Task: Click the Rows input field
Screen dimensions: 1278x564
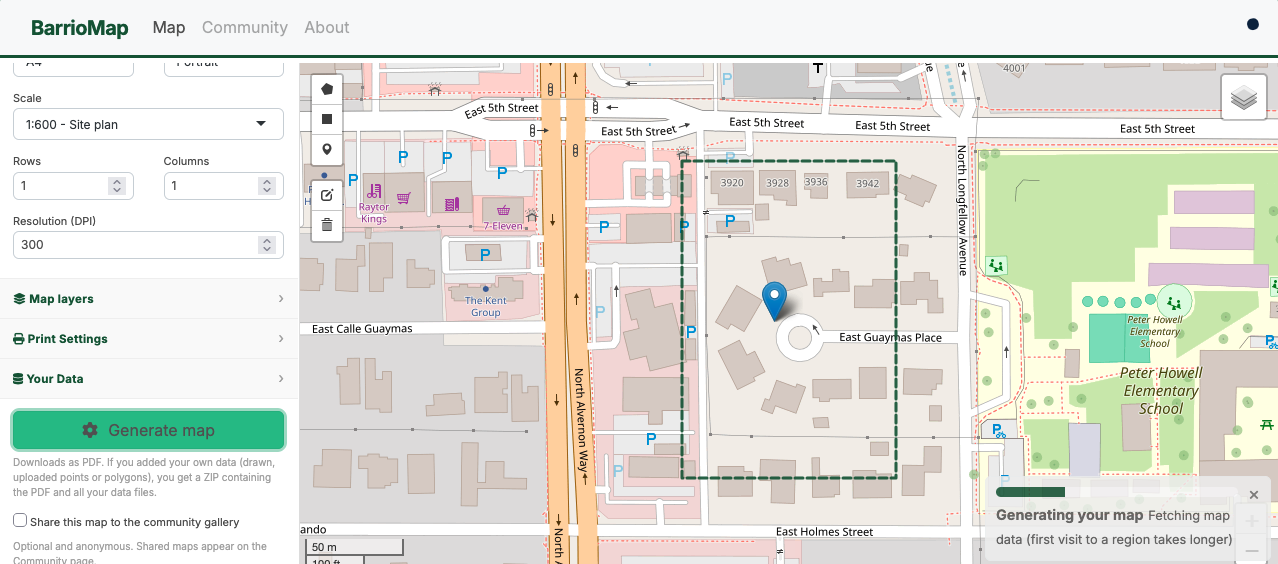Action: 73,186
